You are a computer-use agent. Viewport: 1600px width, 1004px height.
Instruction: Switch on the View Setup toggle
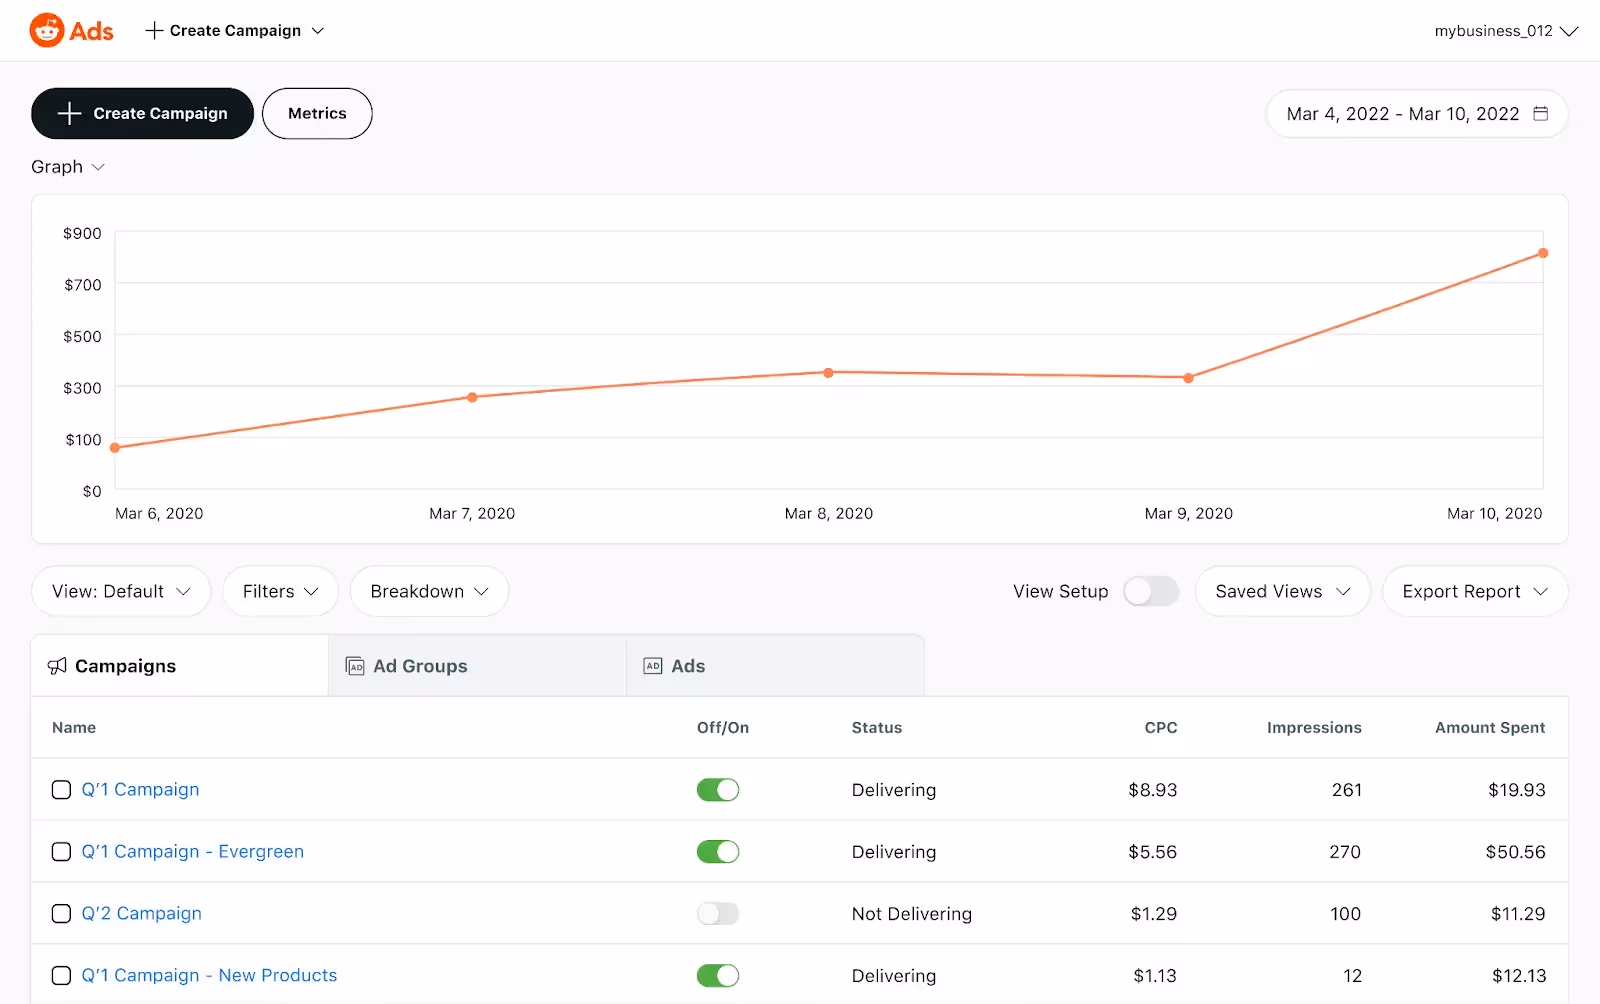pyautogui.click(x=1150, y=591)
